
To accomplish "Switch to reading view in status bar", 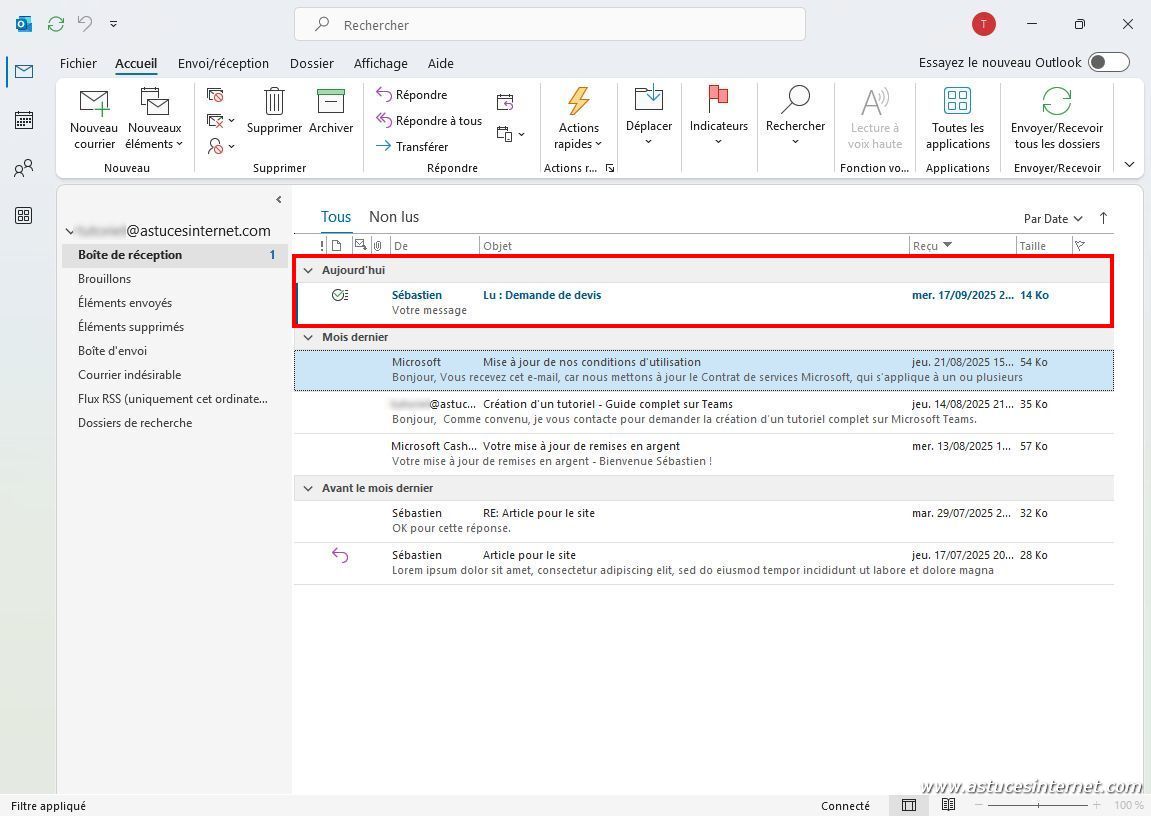I will (948, 805).
